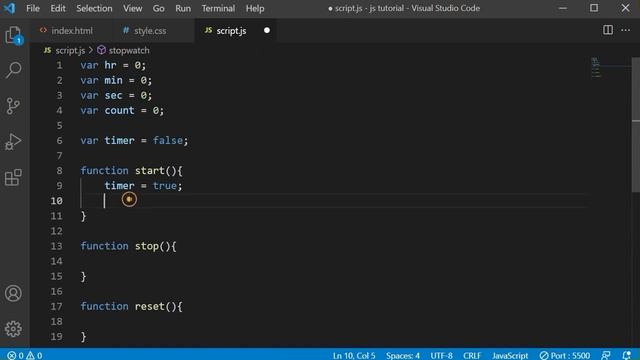
Task: Change indentation via Spaces: 4
Action: pos(403,356)
